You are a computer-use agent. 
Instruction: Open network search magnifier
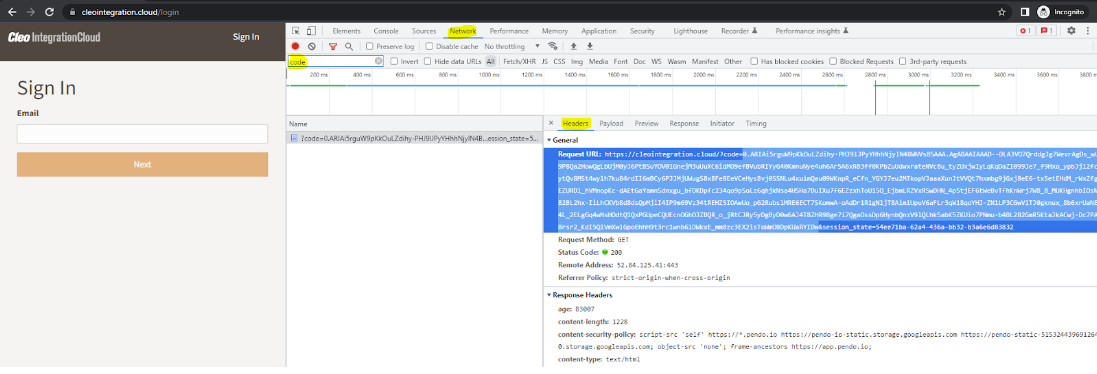(x=348, y=46)
